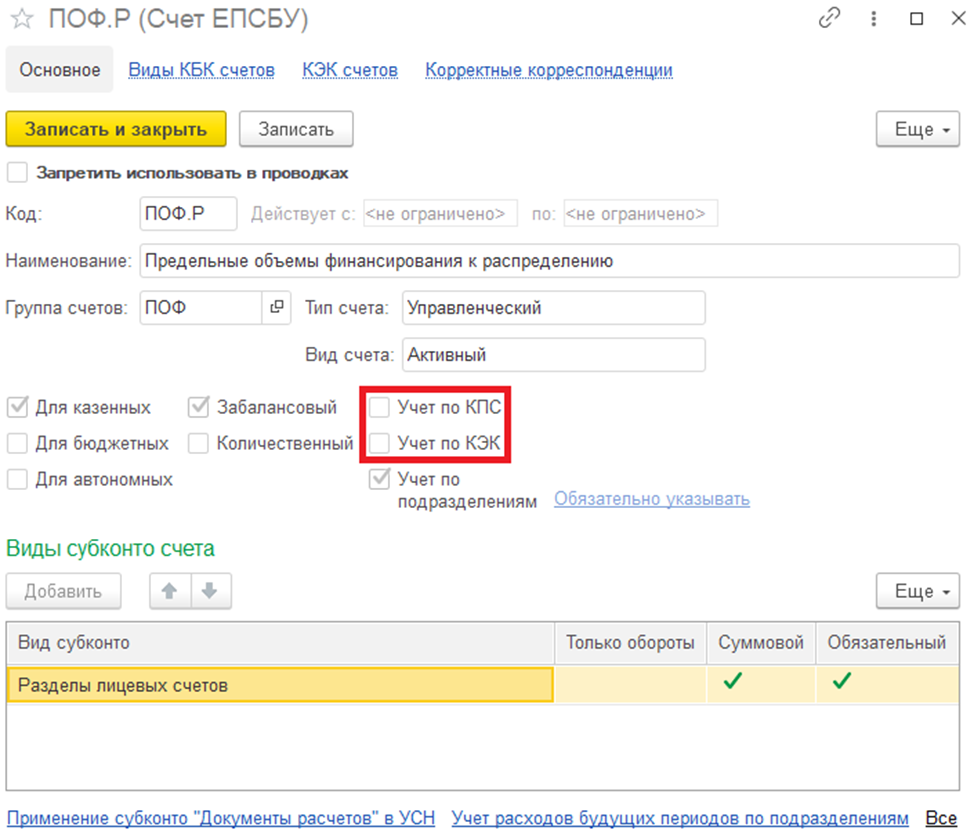Click Записать и закрыть
Viewport: 974px width, 834px height.
click(x=116, y=129)
